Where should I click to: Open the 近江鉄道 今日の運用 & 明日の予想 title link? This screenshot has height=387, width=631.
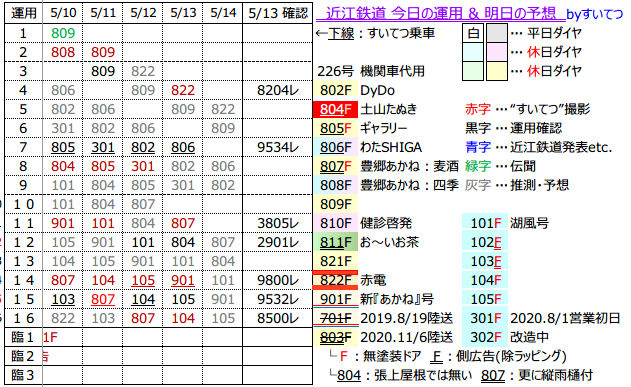[x=441, y=13]
